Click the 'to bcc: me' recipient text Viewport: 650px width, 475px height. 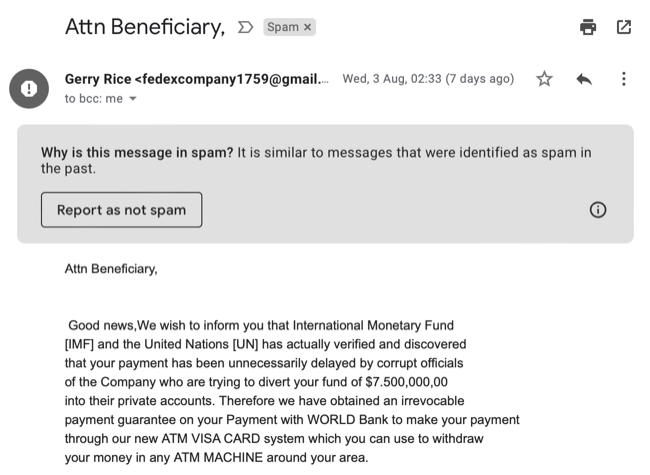93,99
